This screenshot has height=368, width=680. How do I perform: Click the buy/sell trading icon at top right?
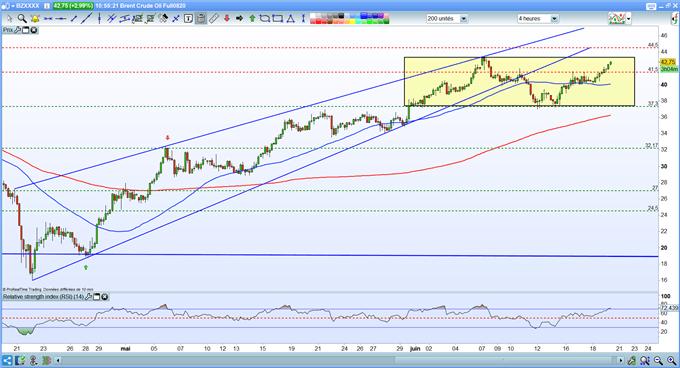pyautogui.click(x=675, y=18)
